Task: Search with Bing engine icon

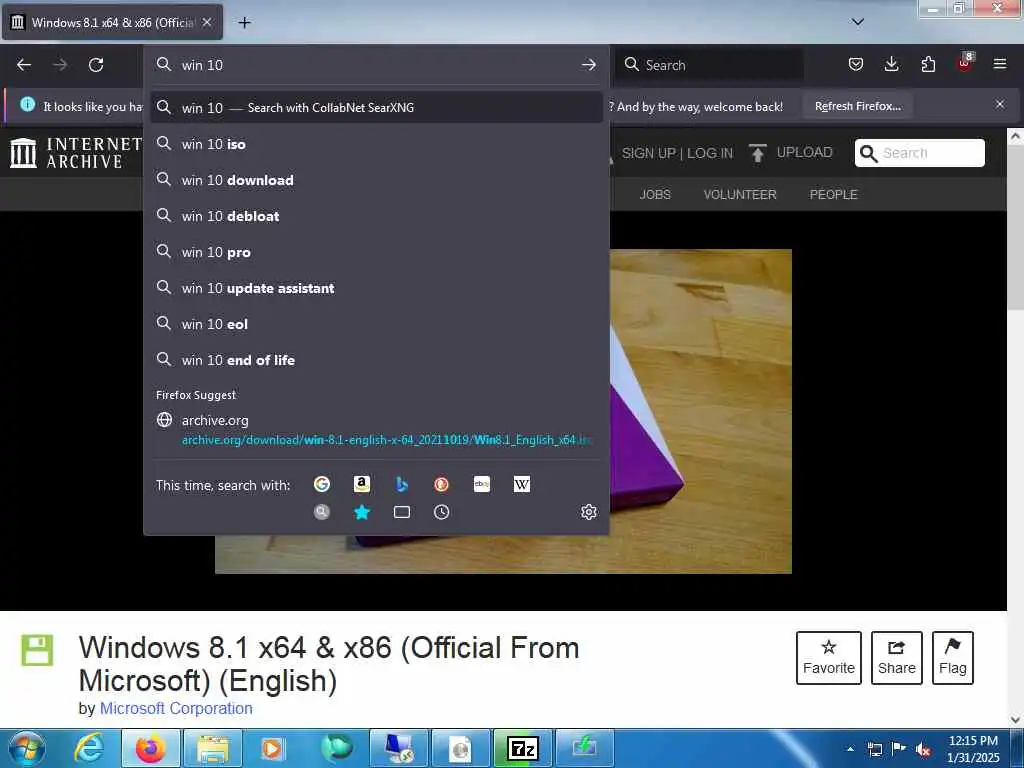Action: tap(402, 484)
